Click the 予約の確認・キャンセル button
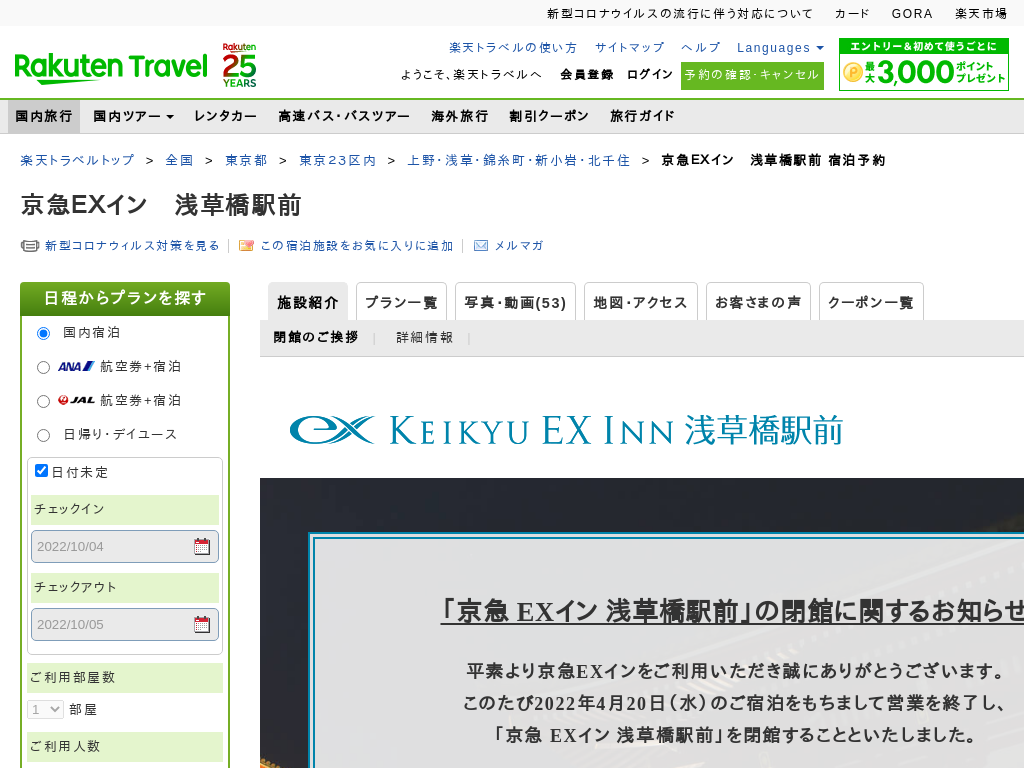This screenshot has width=1024, height=768. [x=752, y=75]
